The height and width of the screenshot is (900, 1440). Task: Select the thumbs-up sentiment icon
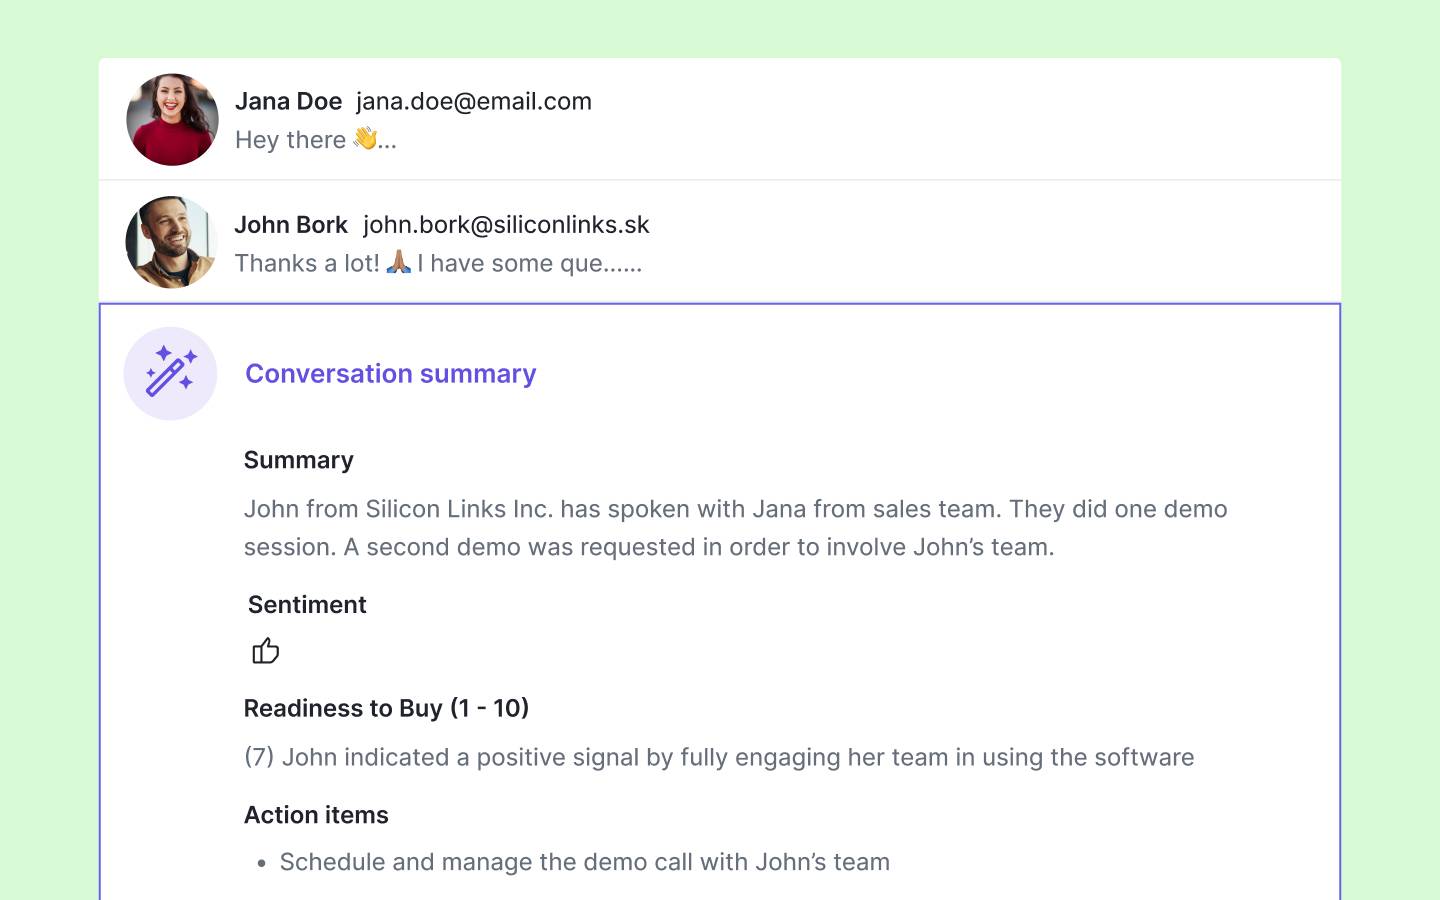265,650
